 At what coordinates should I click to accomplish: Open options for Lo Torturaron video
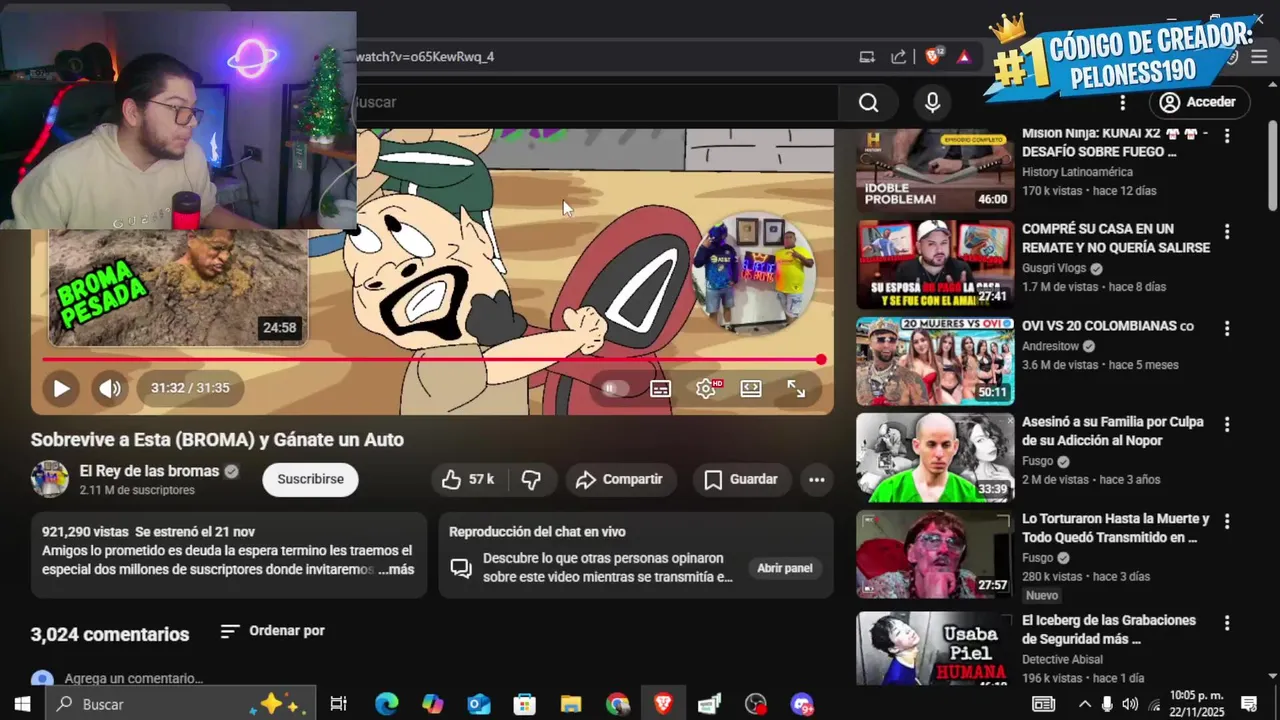(x=1227, y=522)
